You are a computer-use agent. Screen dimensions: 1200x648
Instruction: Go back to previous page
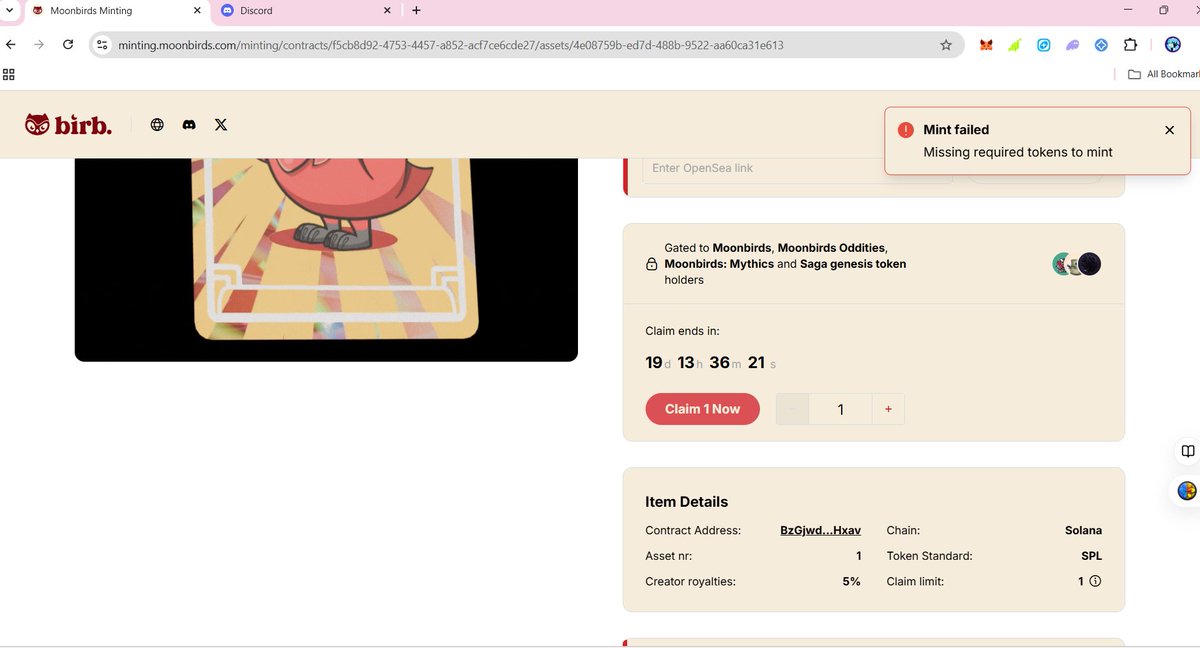point(11,45)
